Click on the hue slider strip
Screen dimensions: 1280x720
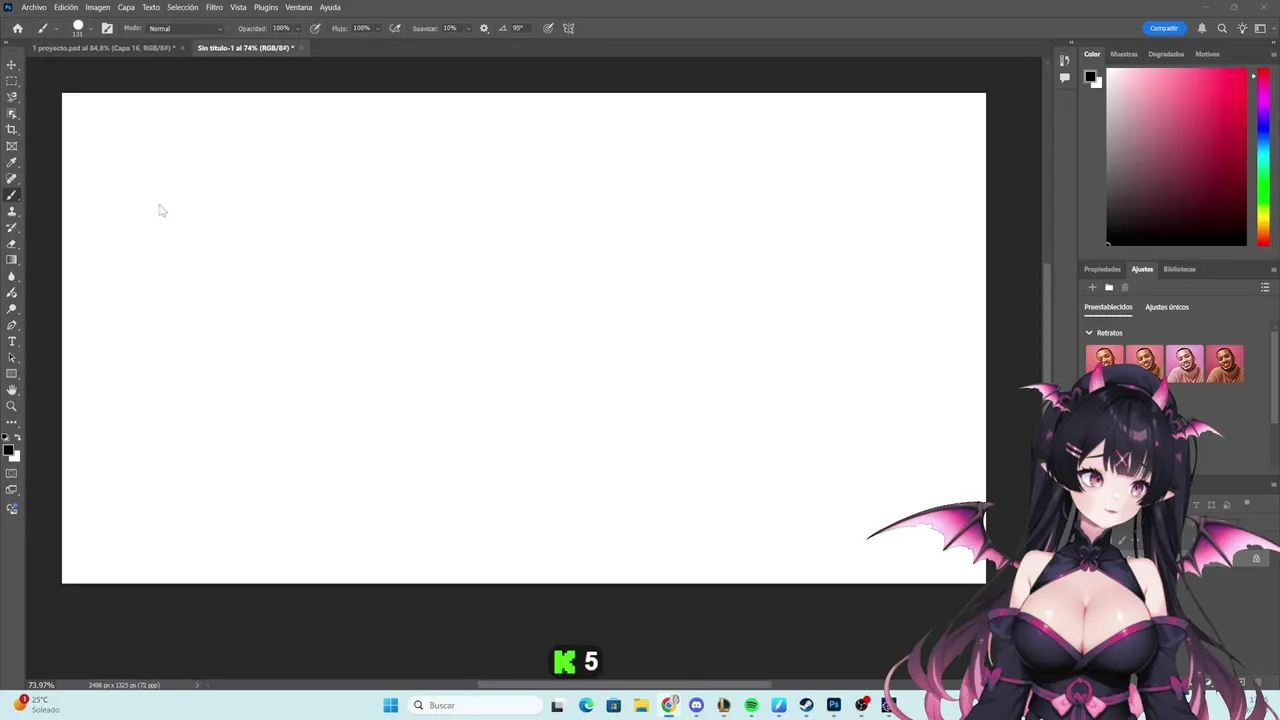(x=1263, y=157)
